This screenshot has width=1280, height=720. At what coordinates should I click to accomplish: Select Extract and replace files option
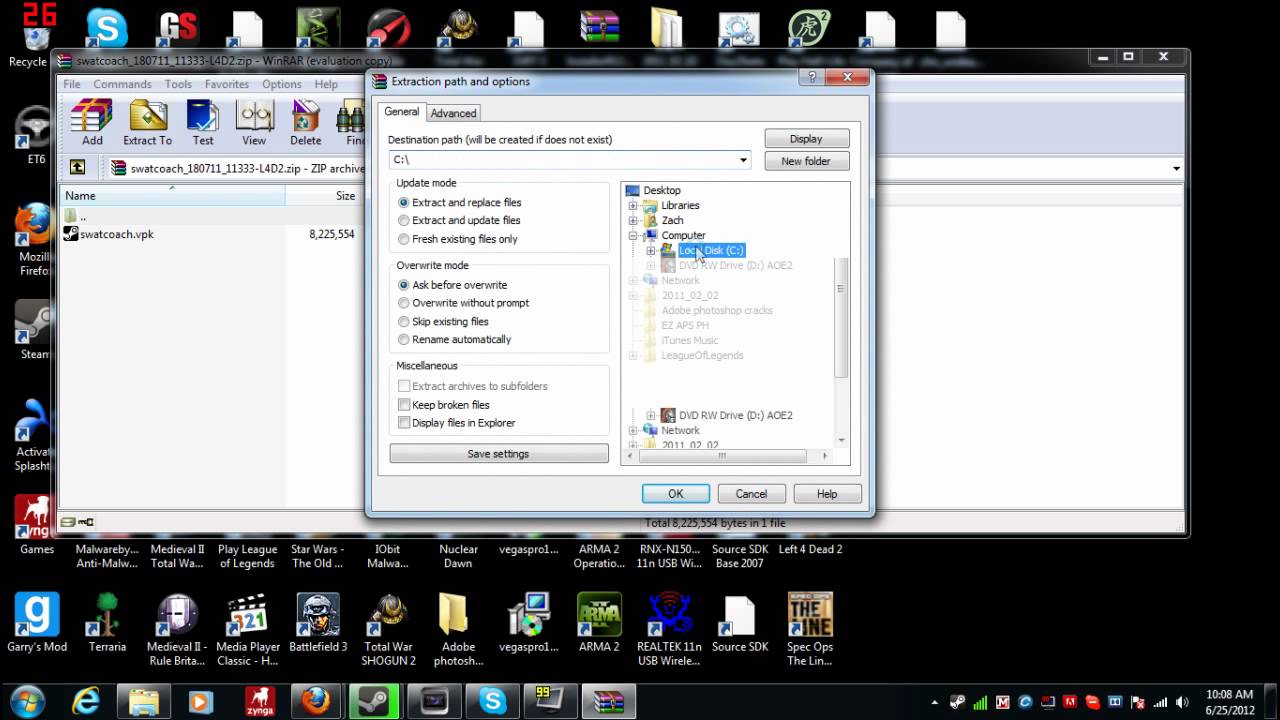(x=460, y=202)
